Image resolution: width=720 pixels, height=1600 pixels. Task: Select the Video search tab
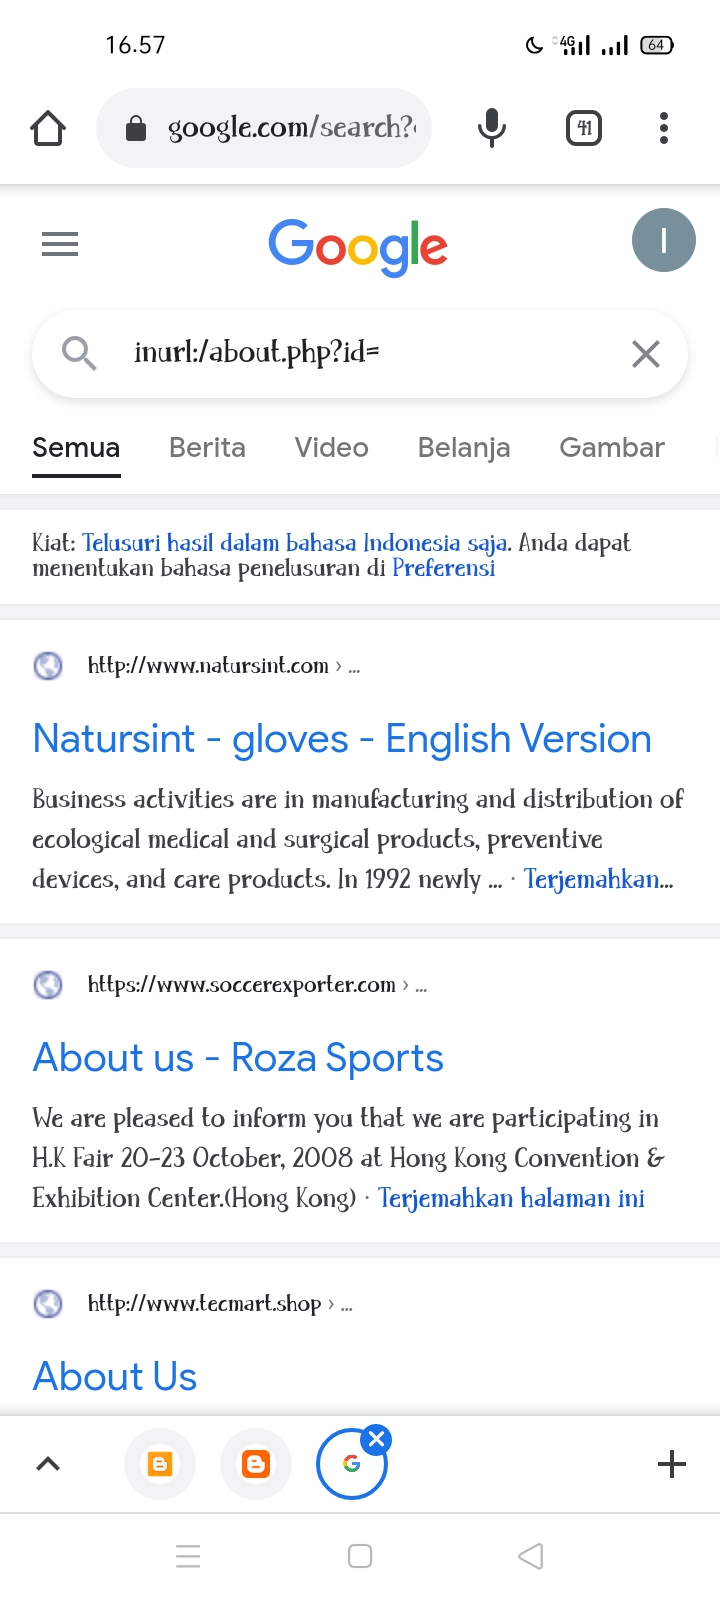click(331, 448)
